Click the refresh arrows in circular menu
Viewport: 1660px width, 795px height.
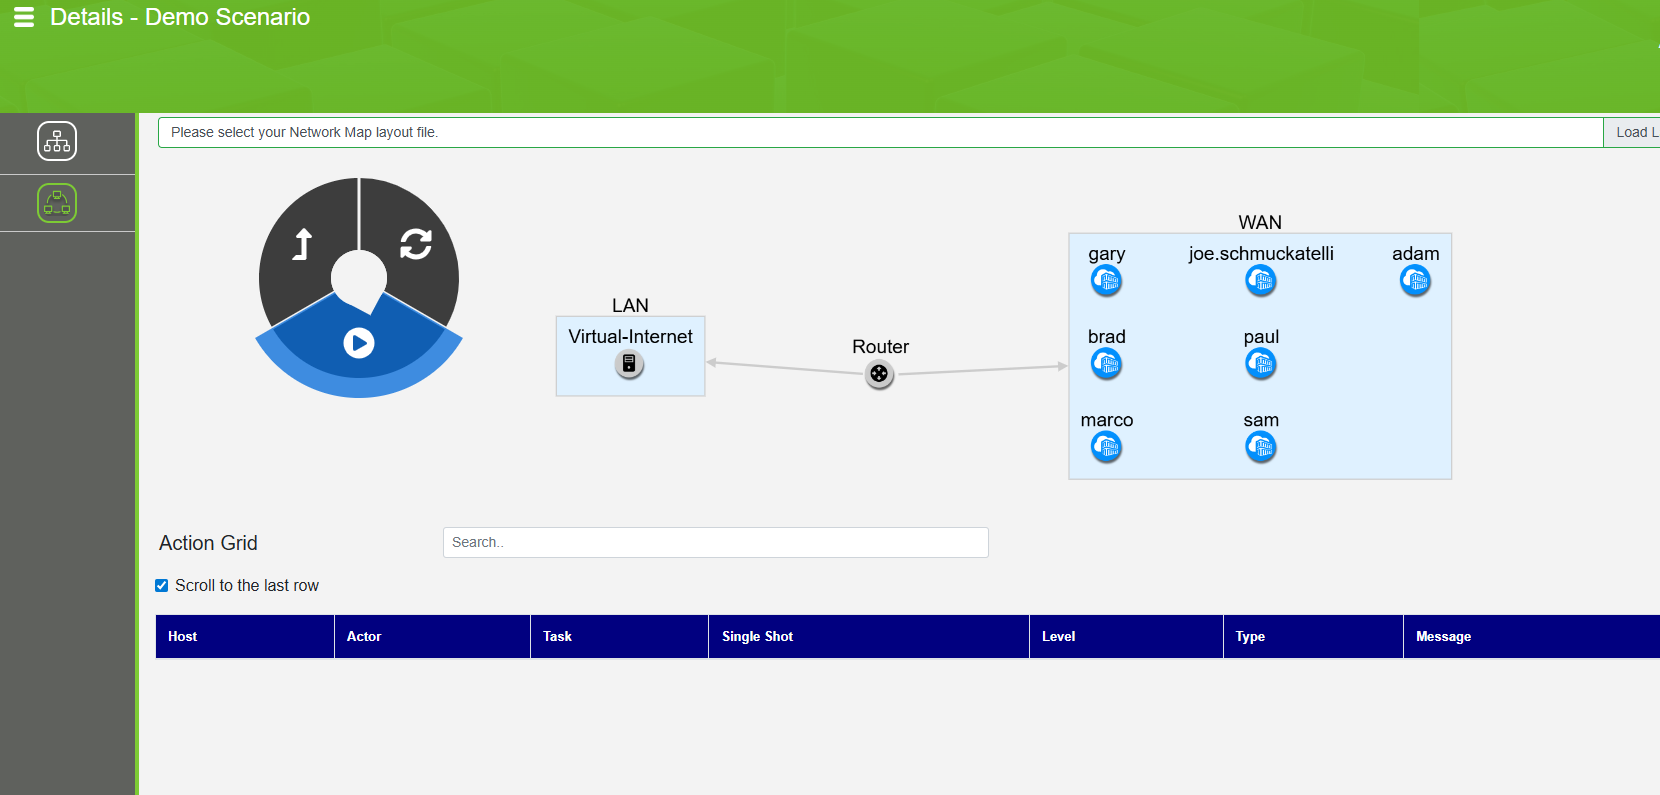[415, 244]
